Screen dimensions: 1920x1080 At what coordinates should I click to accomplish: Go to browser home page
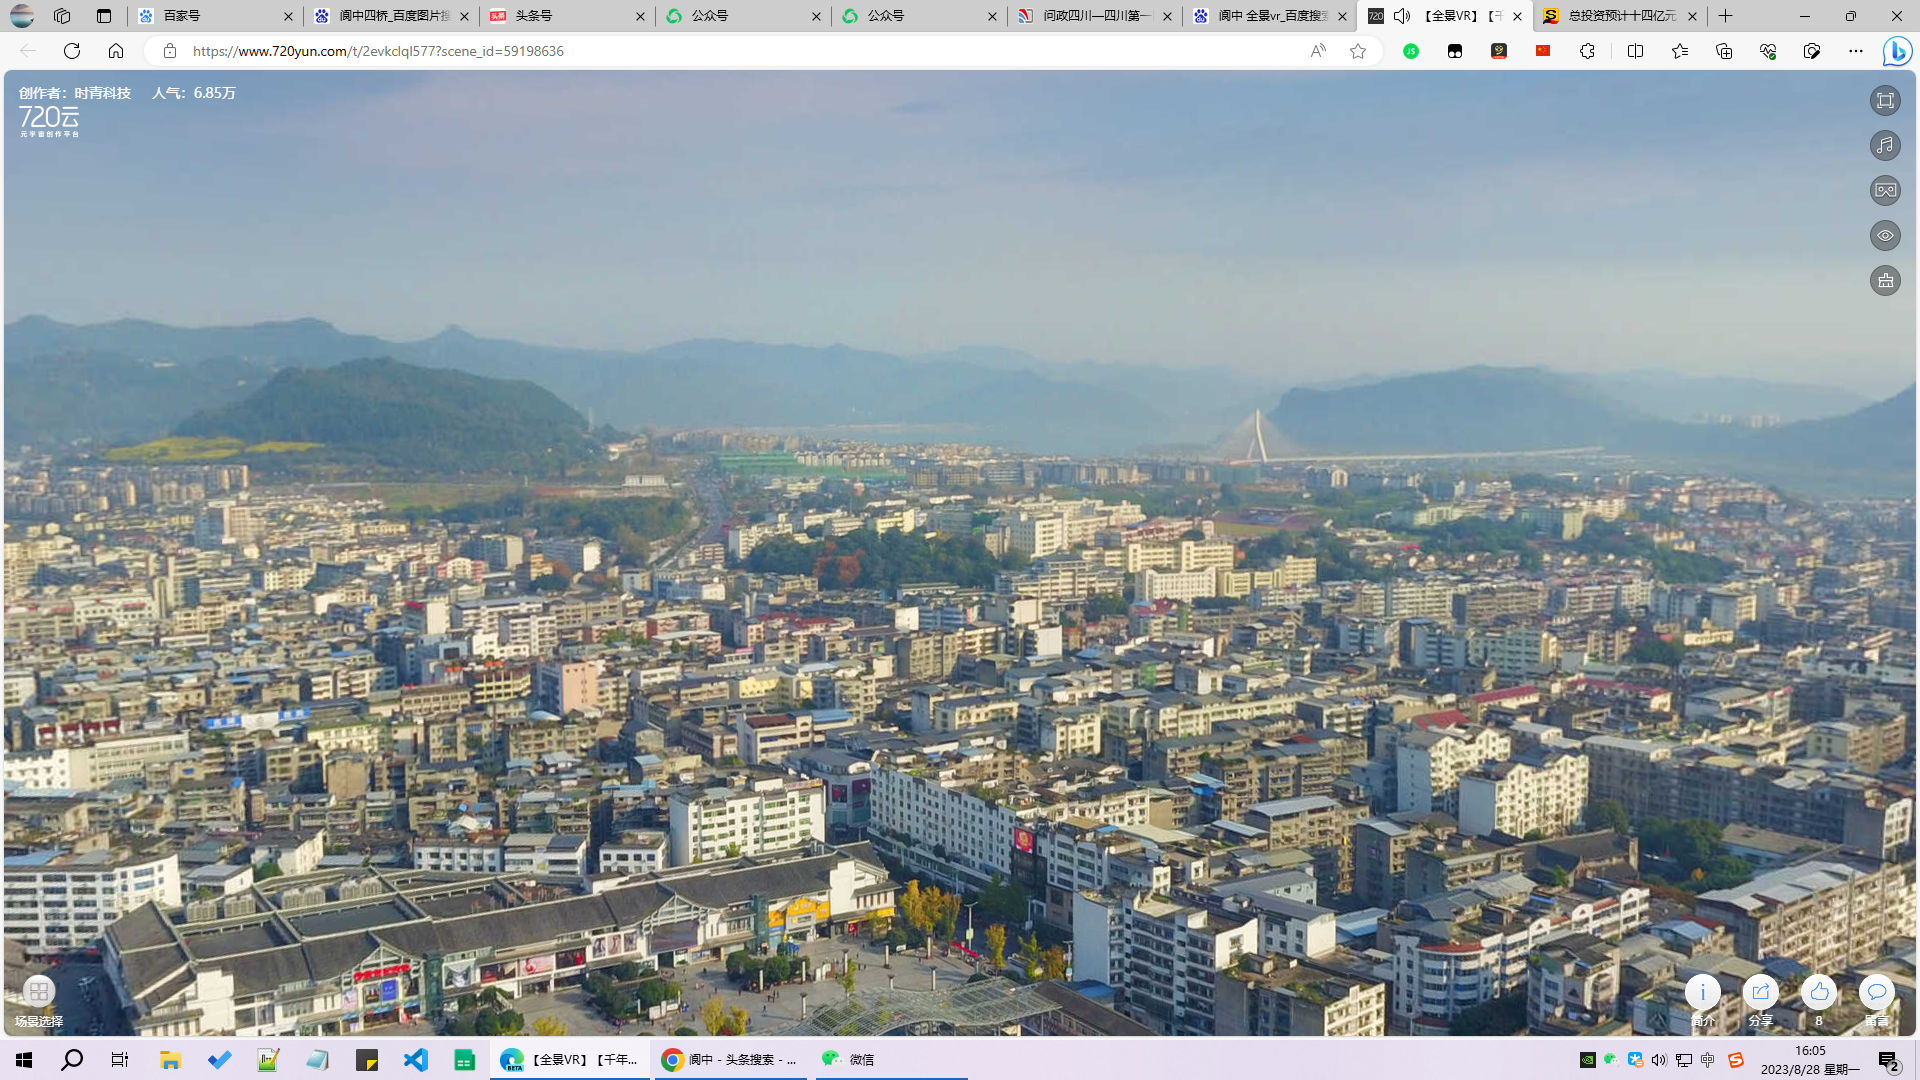[116, 51]
